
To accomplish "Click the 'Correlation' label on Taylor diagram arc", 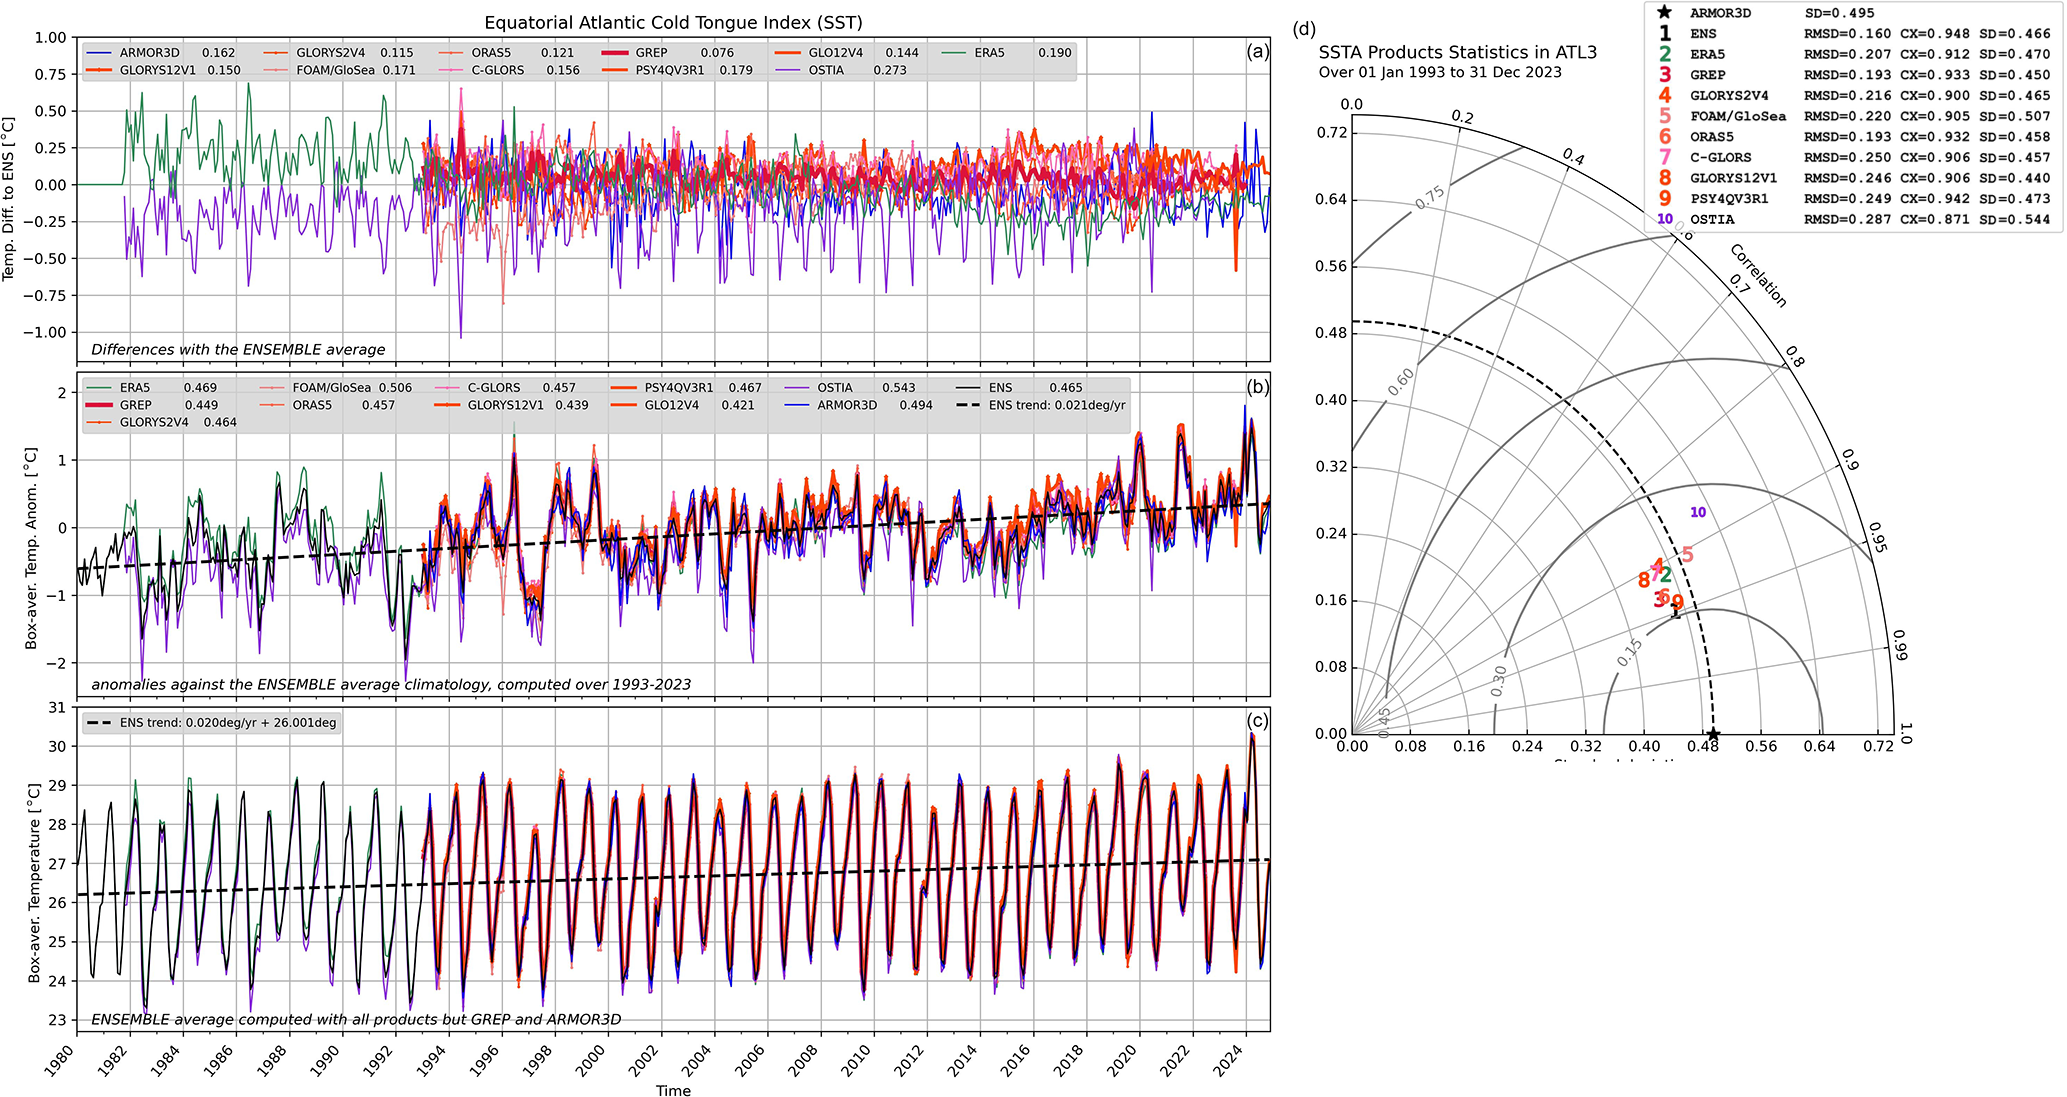I will click(x=1758, y=275).
